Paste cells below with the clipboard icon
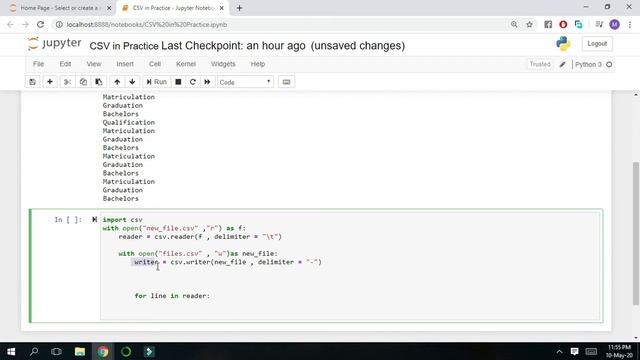This screenshot has width=640, height=360. (x=99, y=82)
